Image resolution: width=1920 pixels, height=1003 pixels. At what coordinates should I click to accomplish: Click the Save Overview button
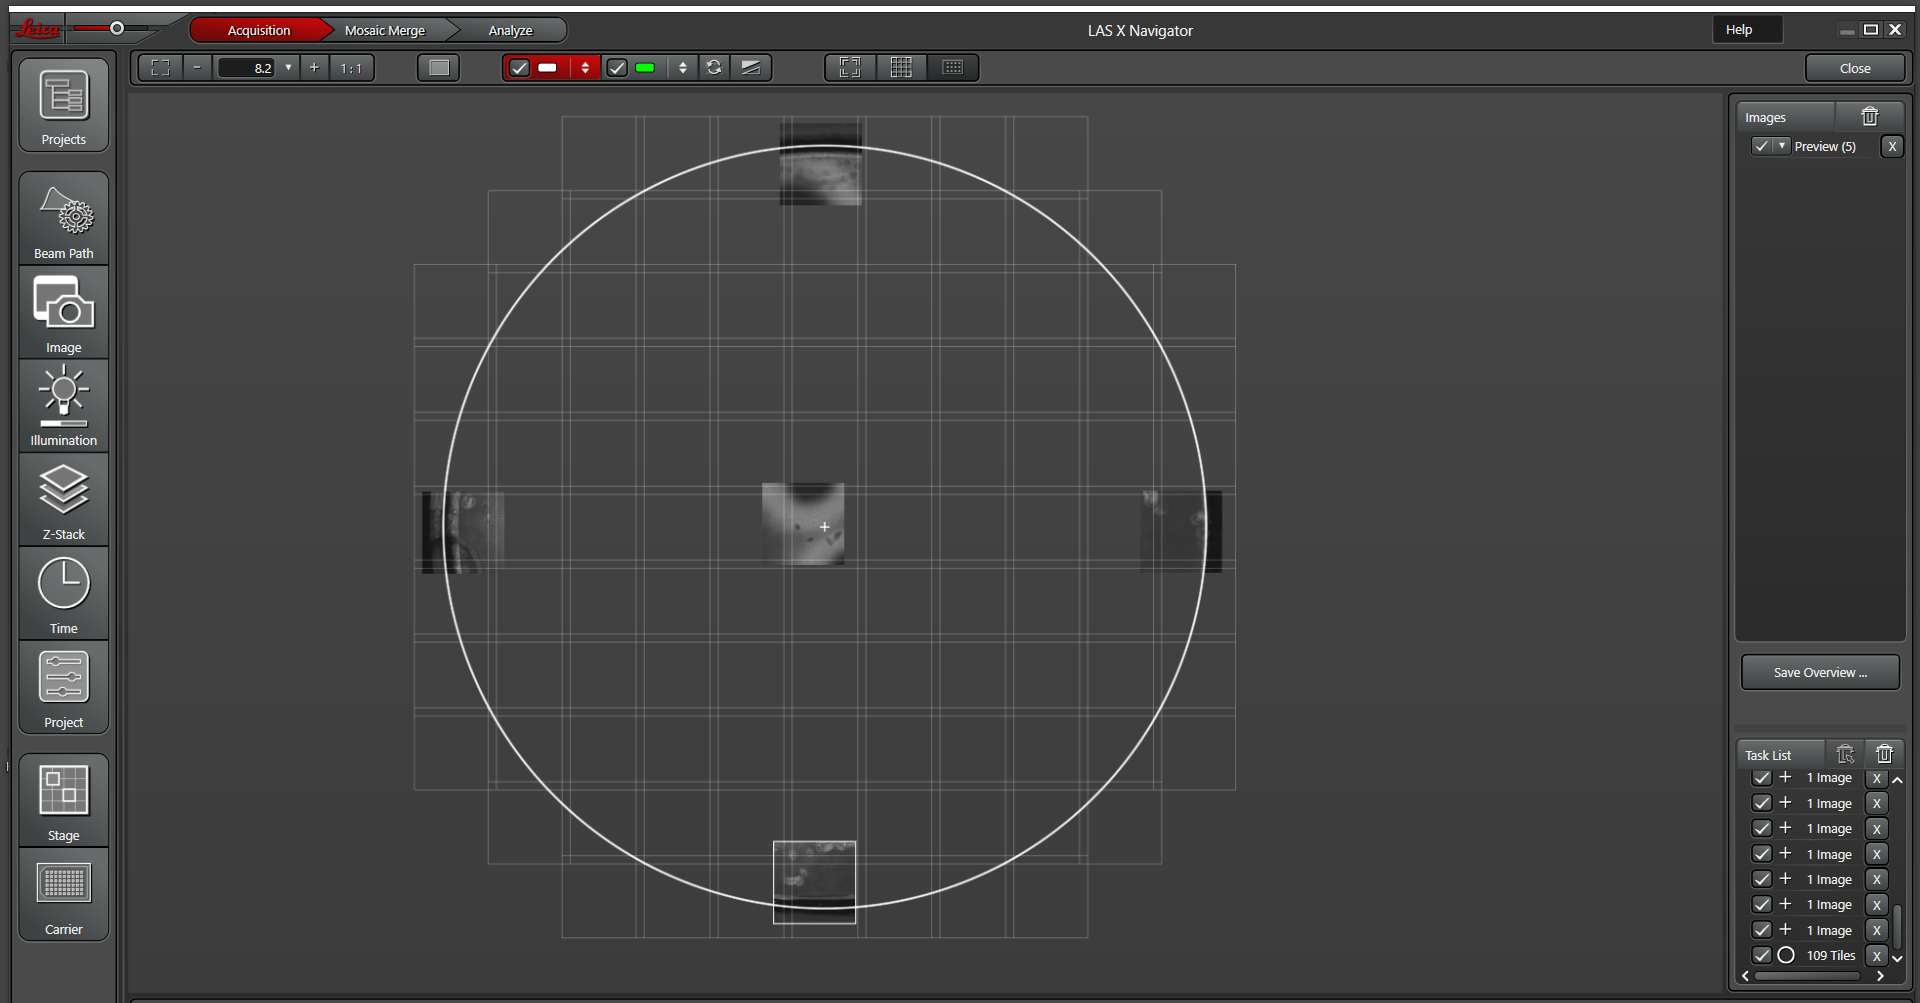pos(1819,673)
